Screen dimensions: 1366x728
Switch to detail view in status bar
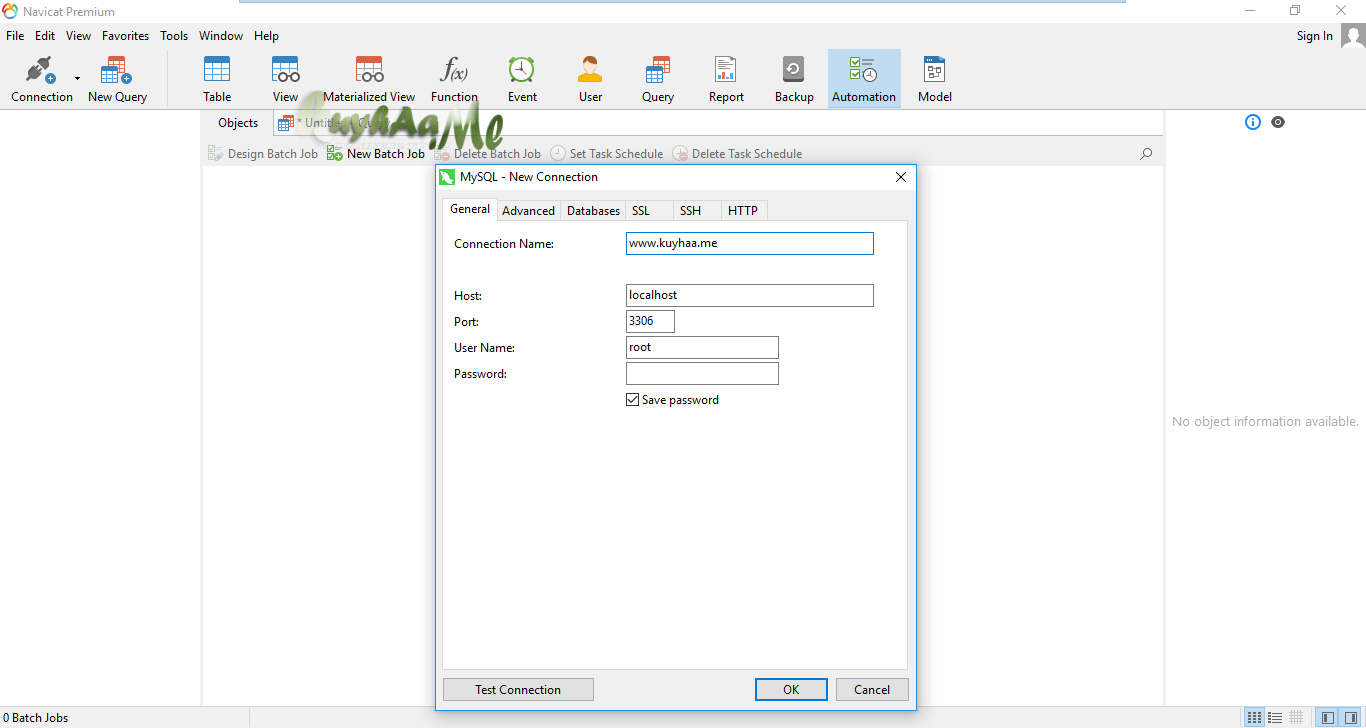(1275, 717)
